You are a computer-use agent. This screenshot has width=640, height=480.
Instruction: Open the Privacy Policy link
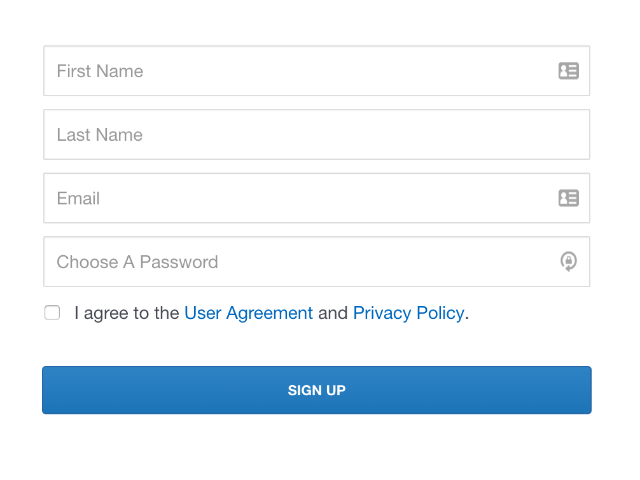click(x=409, y=313)
